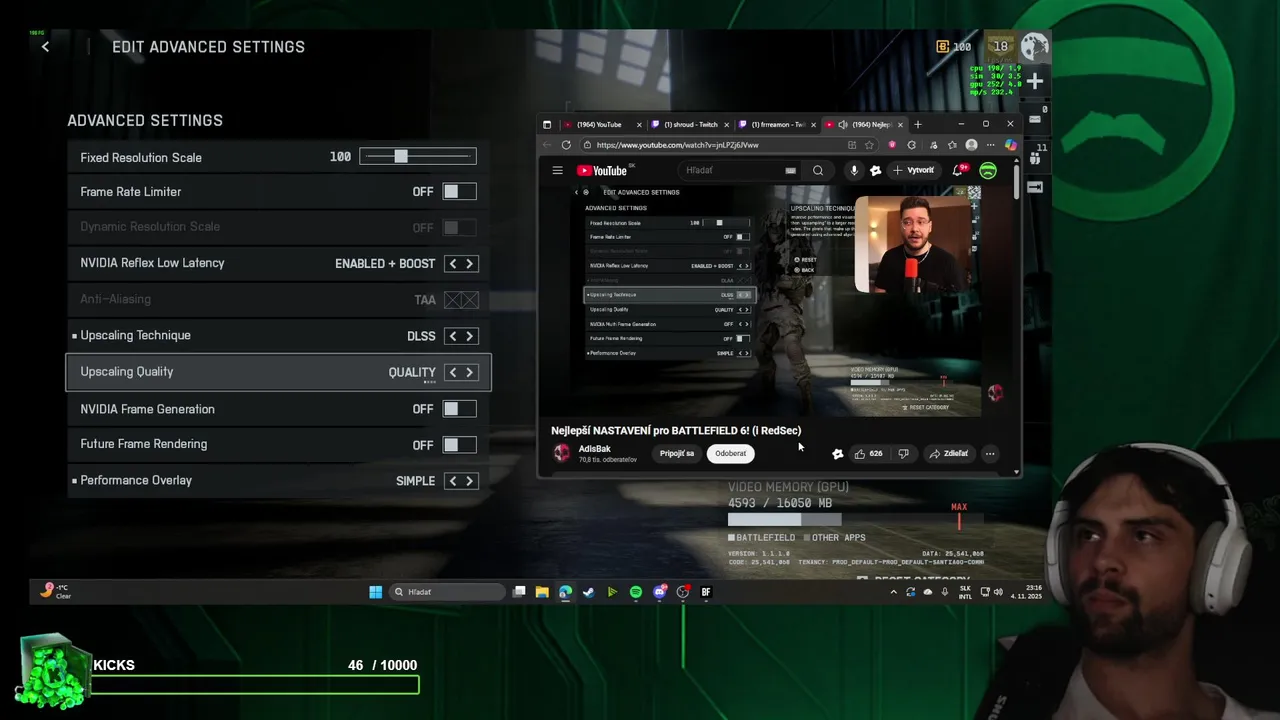Click the Vytvoriť create button
Image resolution: width=1280 pixels, height=720 pixels.
[x=914, y=171]
